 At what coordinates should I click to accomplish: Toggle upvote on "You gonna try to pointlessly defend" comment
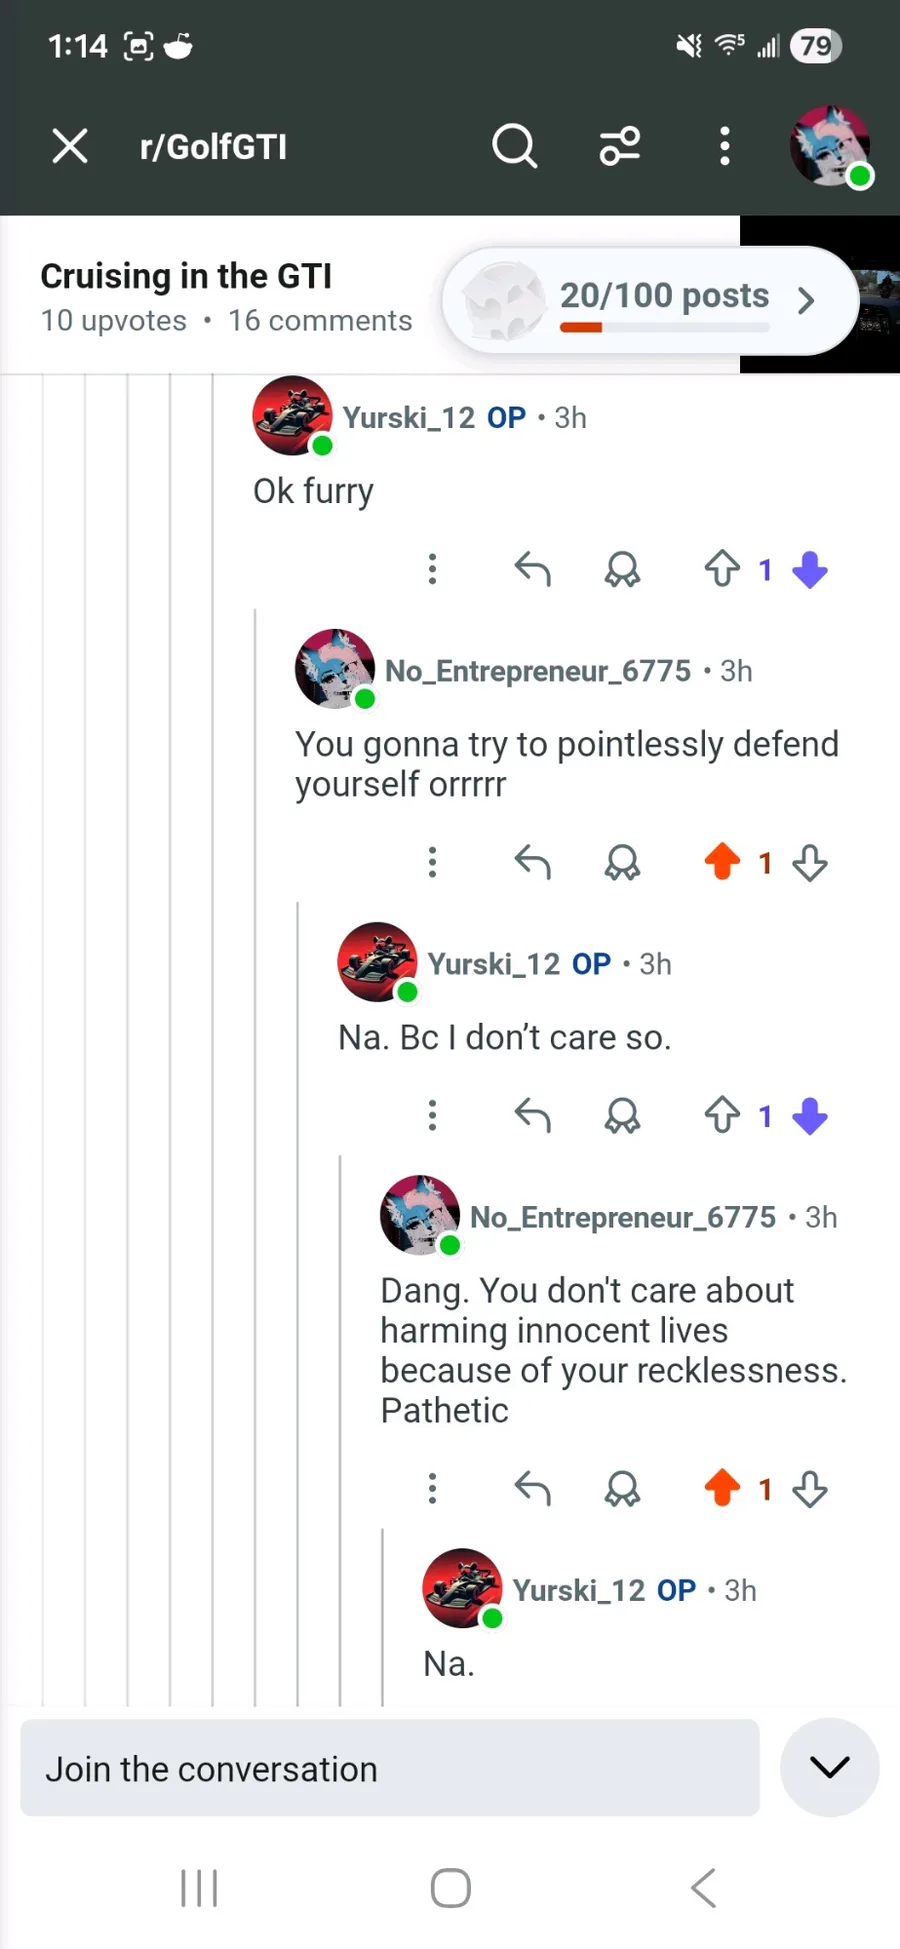(722, 862)
